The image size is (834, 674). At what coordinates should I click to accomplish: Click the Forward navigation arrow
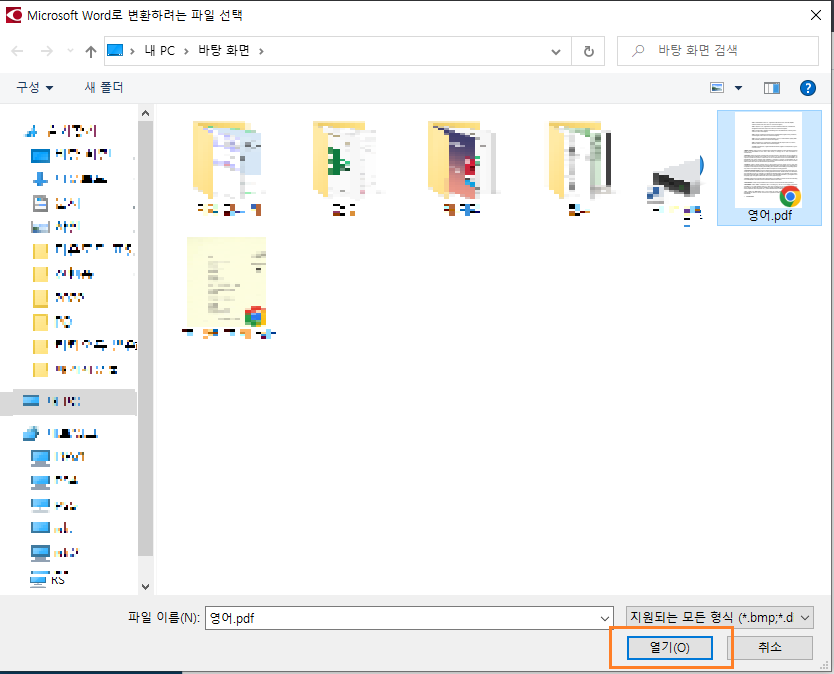tap(47, 51)
